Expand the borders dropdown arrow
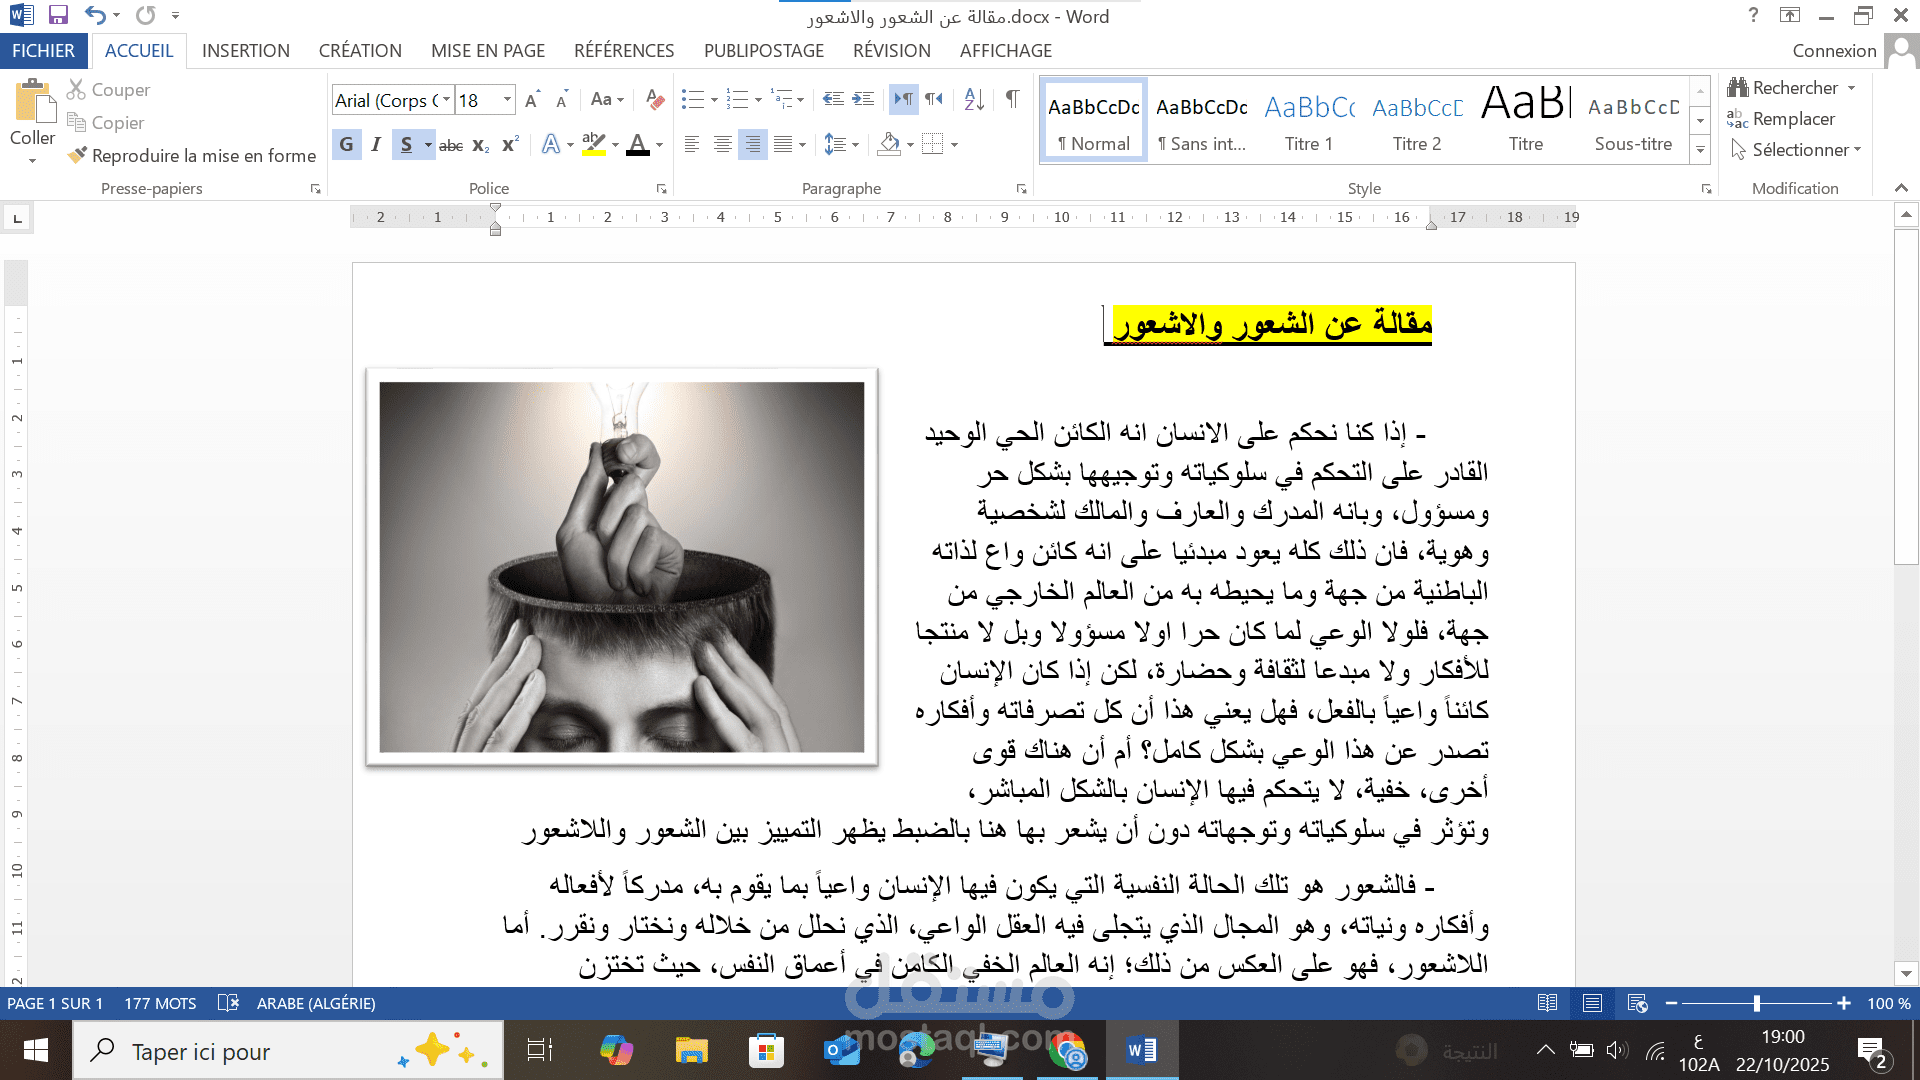This screenshot has width=1920, height=1080. click(x=955, y=145)
